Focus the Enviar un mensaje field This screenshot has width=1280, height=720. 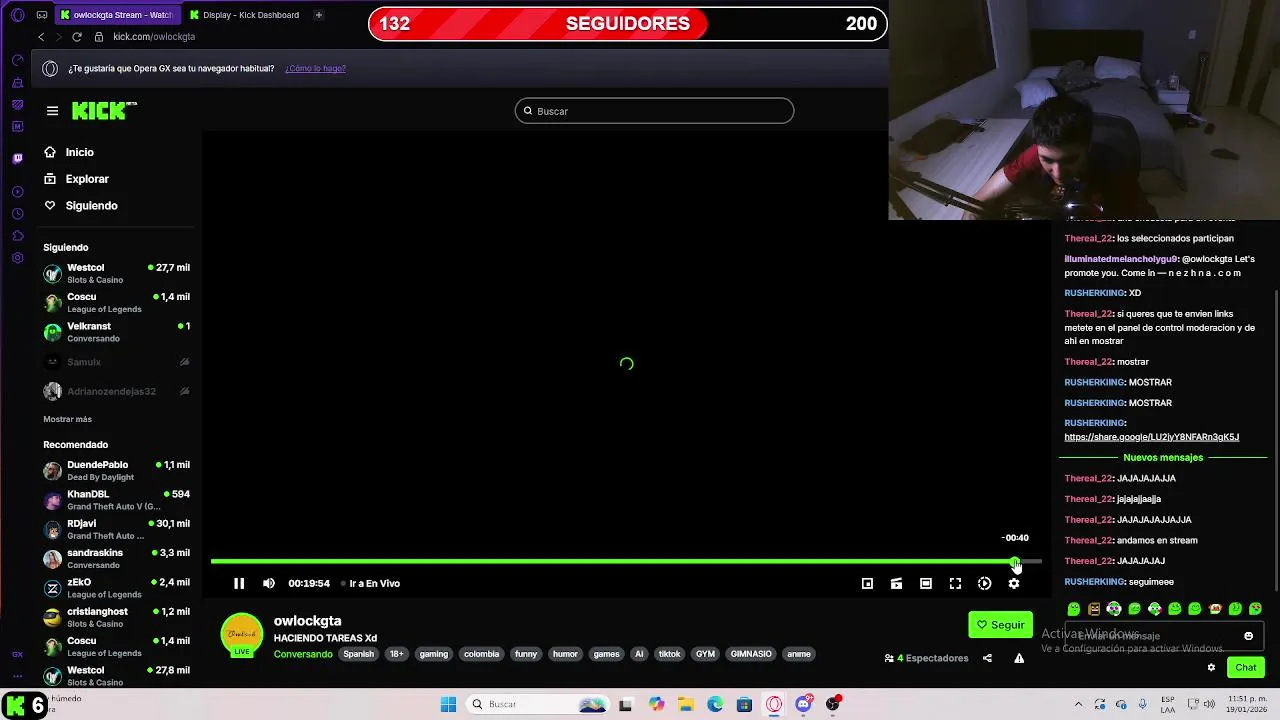1162,636
